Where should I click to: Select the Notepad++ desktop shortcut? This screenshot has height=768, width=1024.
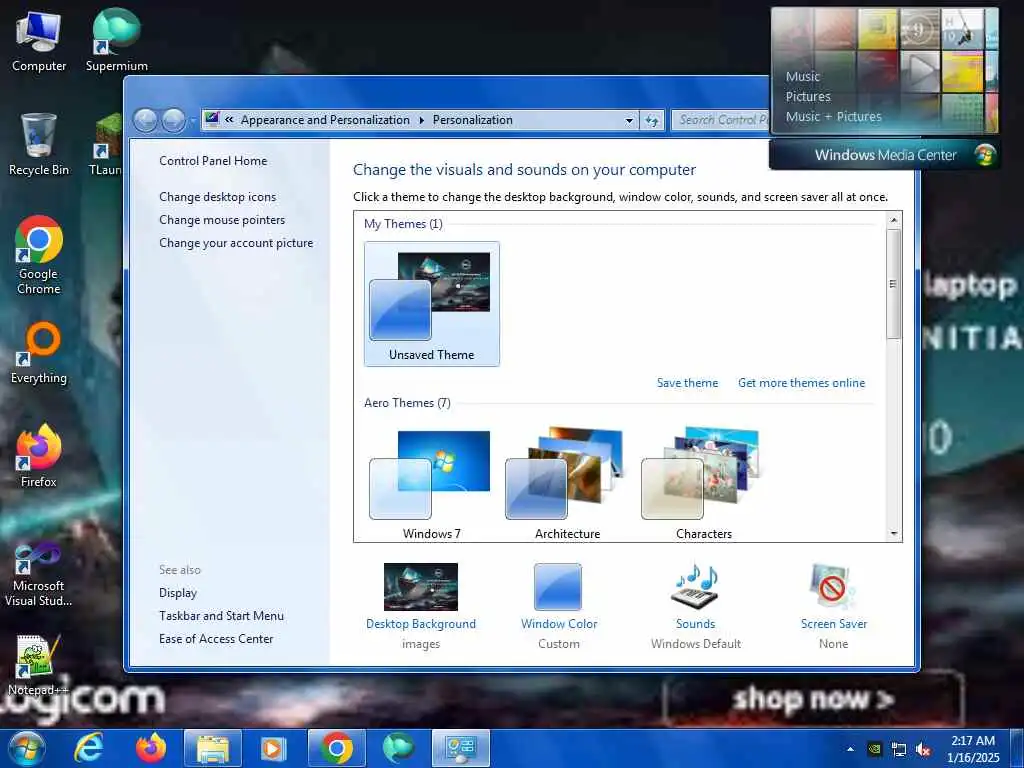pos(39,665)
